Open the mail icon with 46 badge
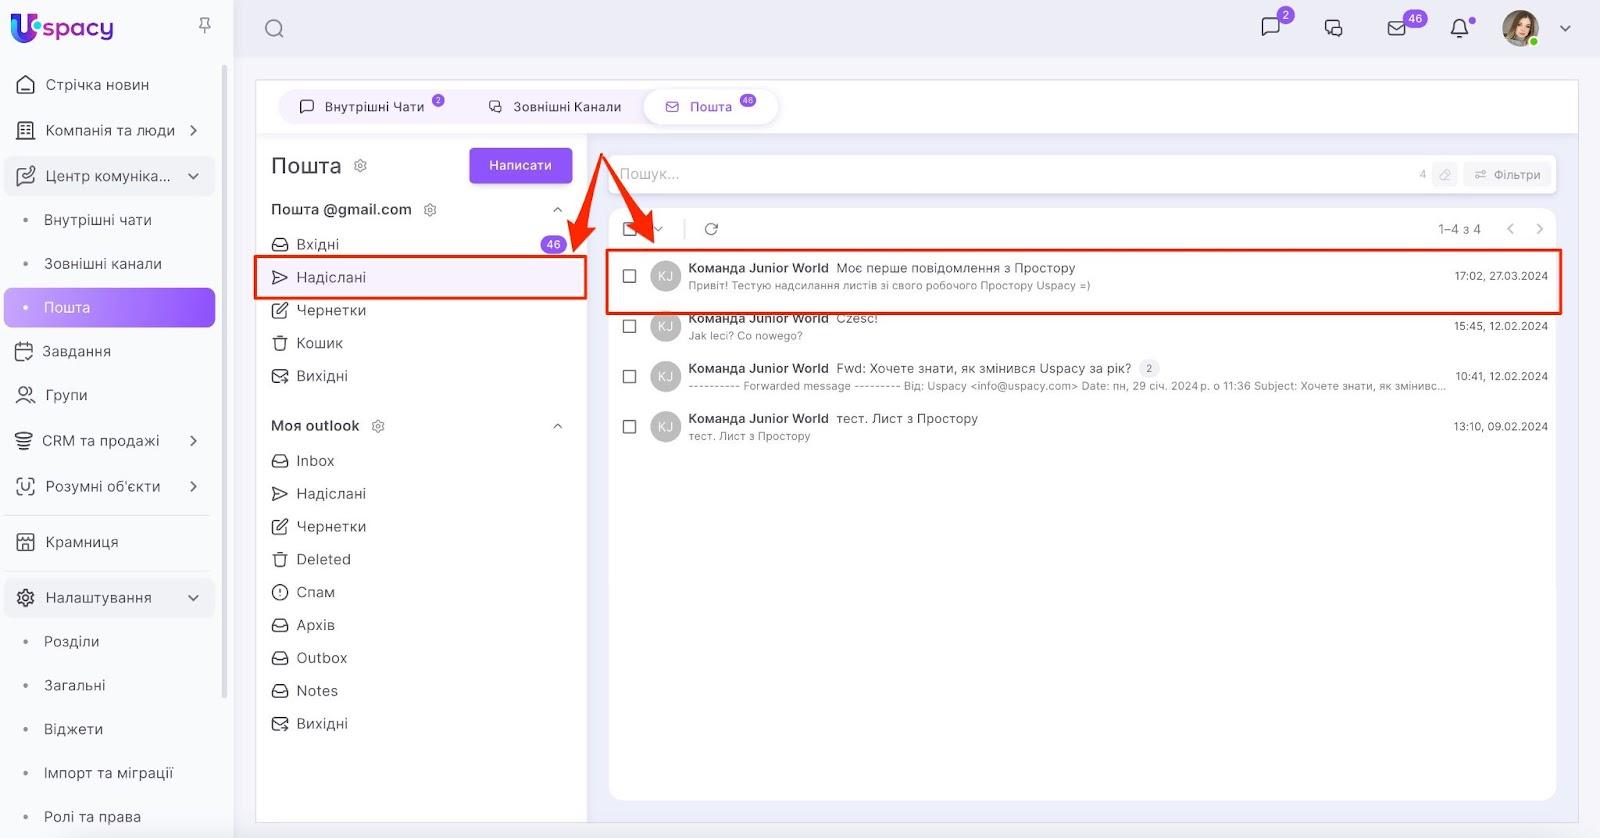The width and height of the screenshot is (1600, 838). pyautogui.click(x=1397, y=28)
